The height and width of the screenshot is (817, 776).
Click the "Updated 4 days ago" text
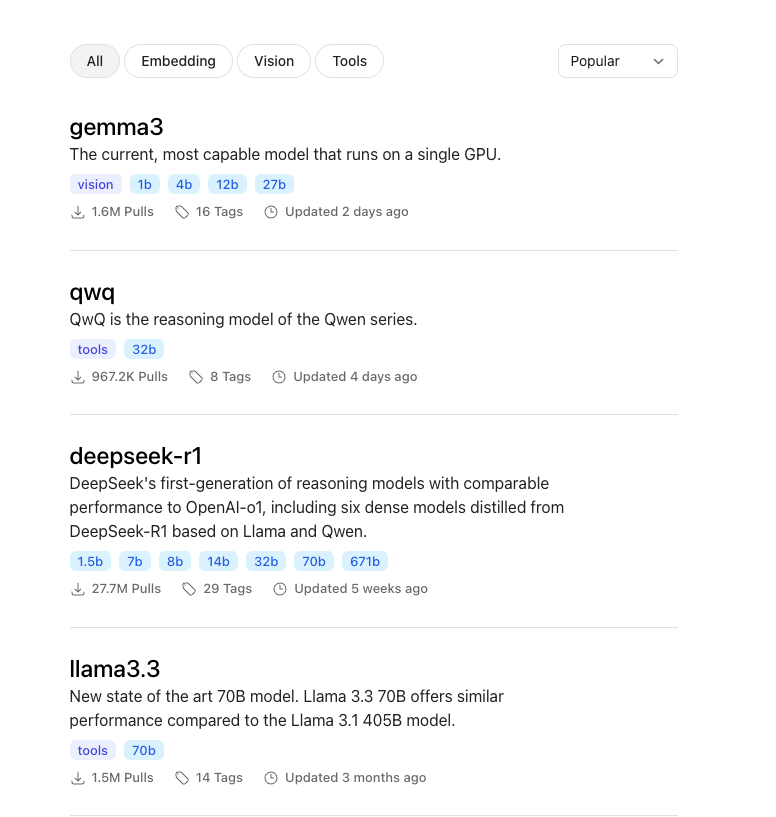pyautogui.click(x=355, y=376)
